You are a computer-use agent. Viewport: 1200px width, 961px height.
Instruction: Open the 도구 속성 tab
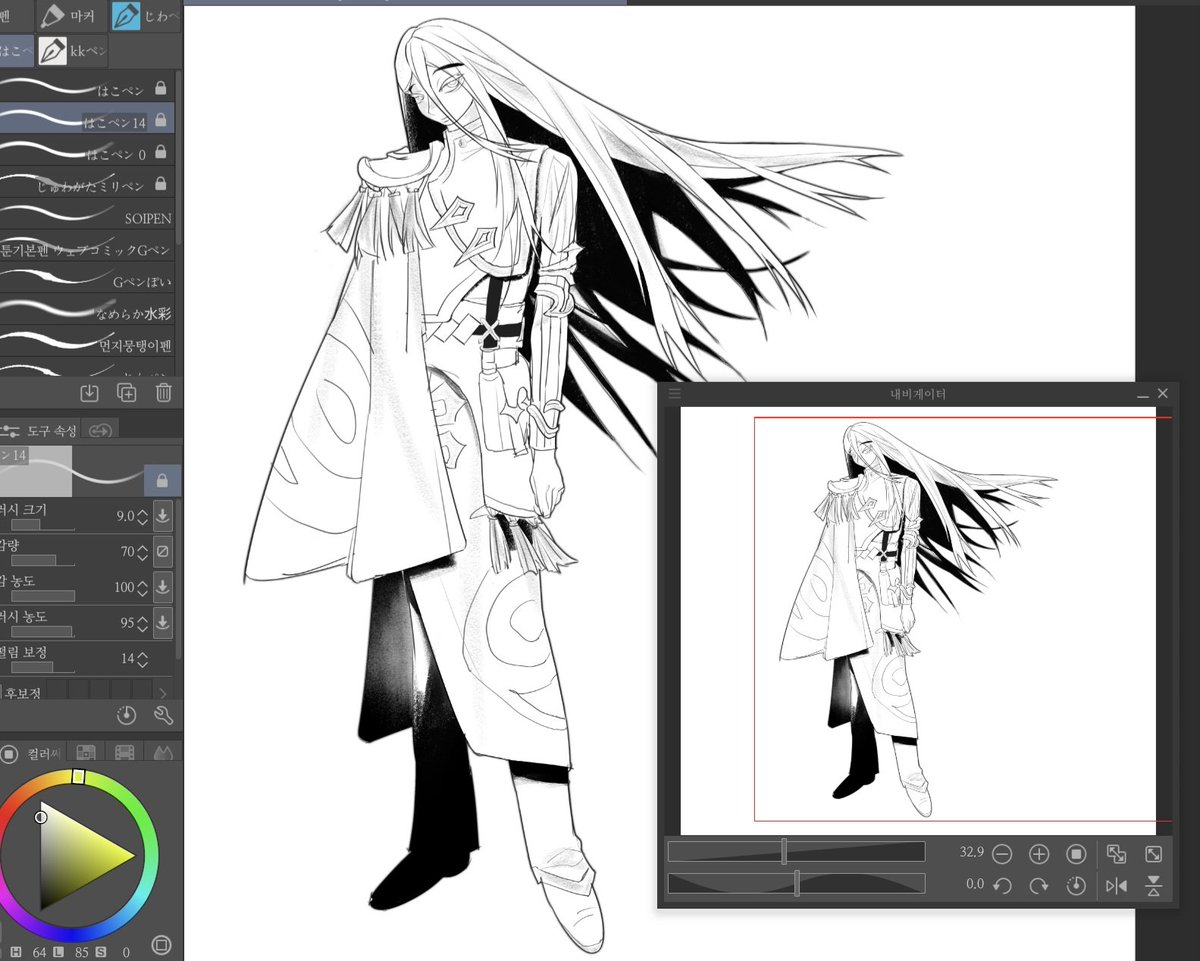click(x=40, y=430)
